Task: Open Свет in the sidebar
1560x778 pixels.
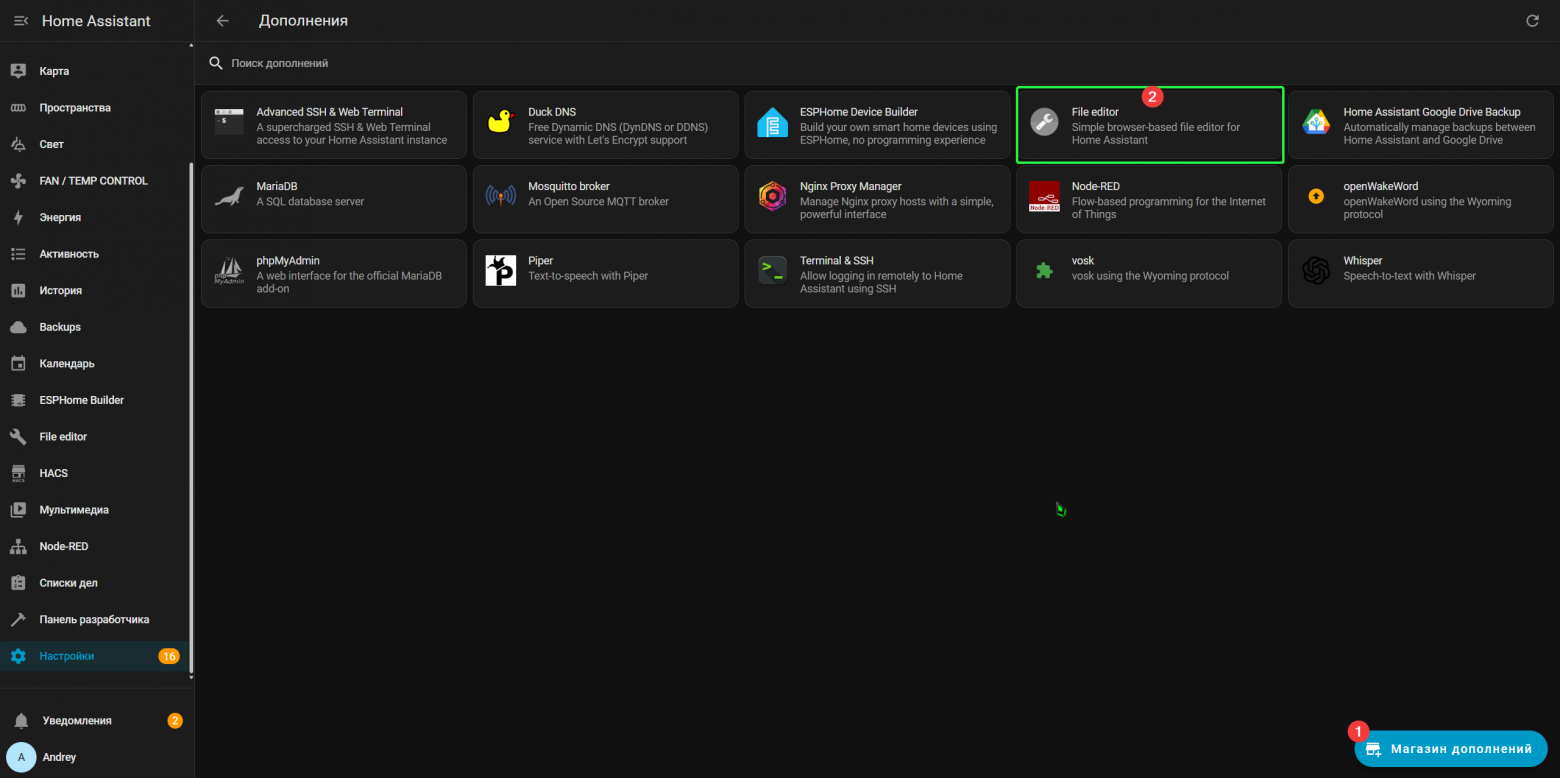Action: [94, 144]
